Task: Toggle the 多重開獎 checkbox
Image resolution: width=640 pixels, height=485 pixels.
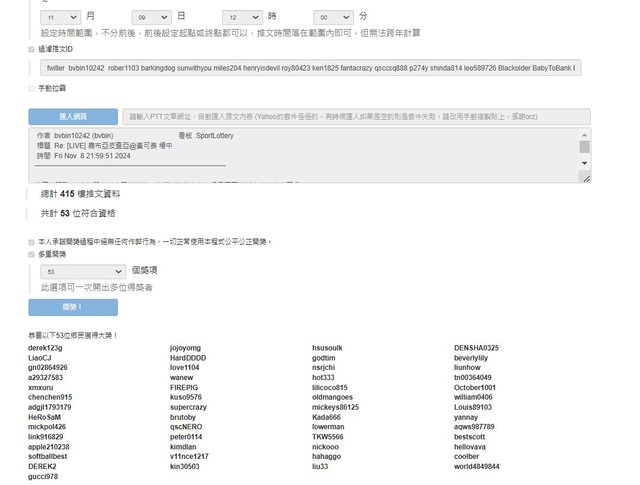Action: click(x=32, y=254)
